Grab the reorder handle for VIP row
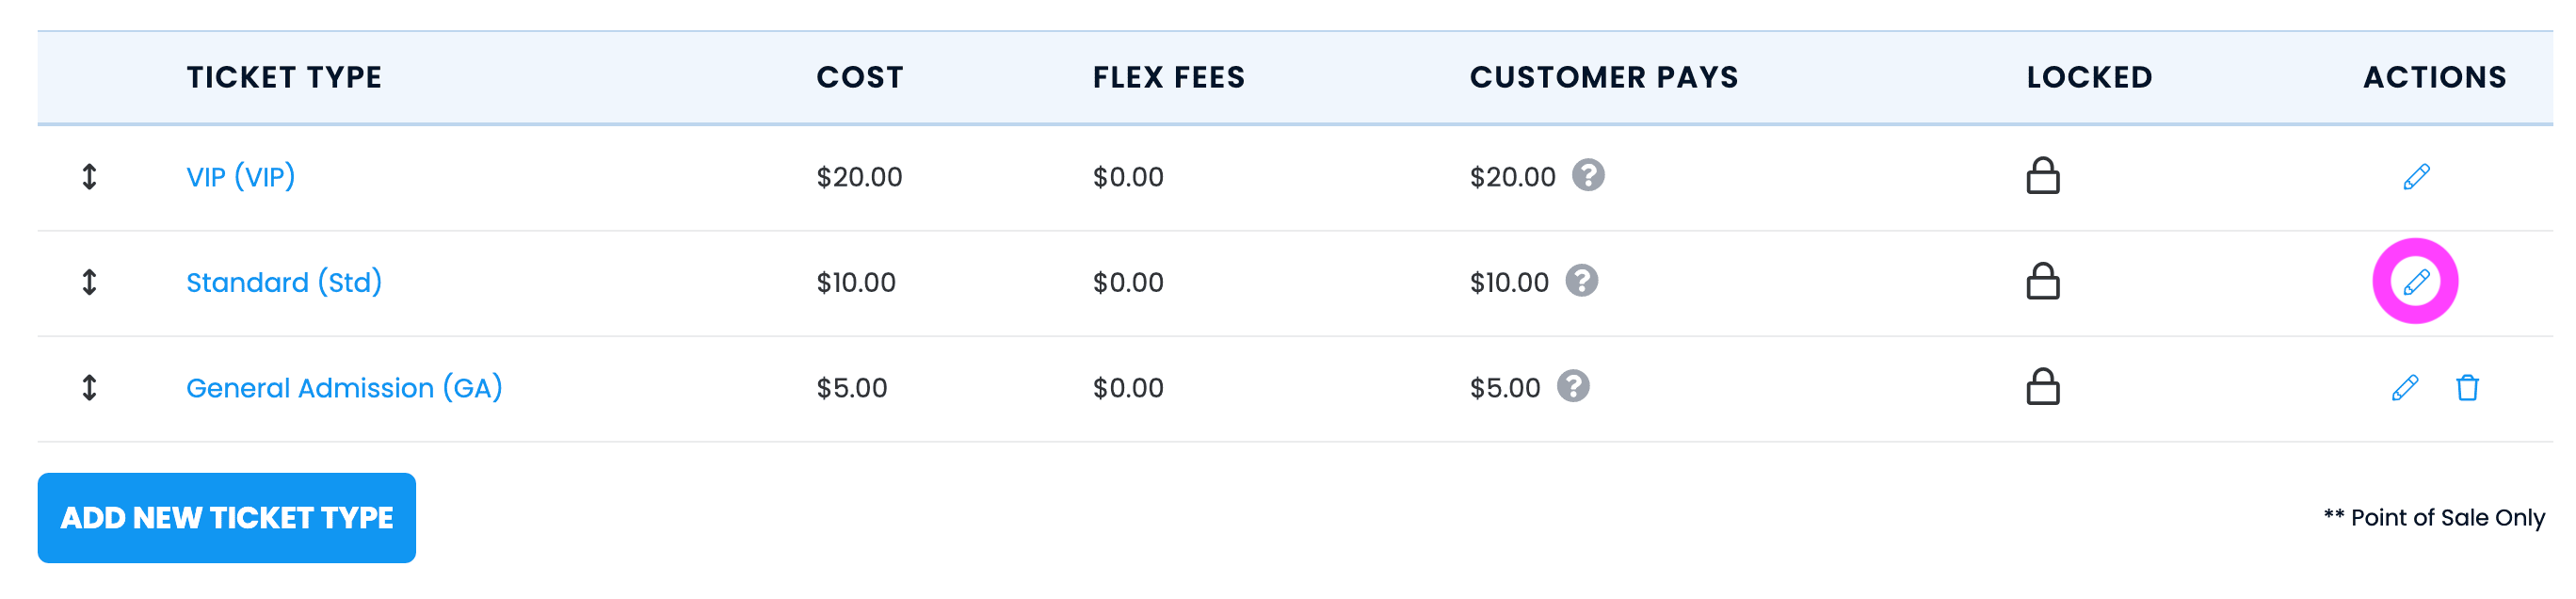Screen dimensions: 2576x599 coord(89,177)
